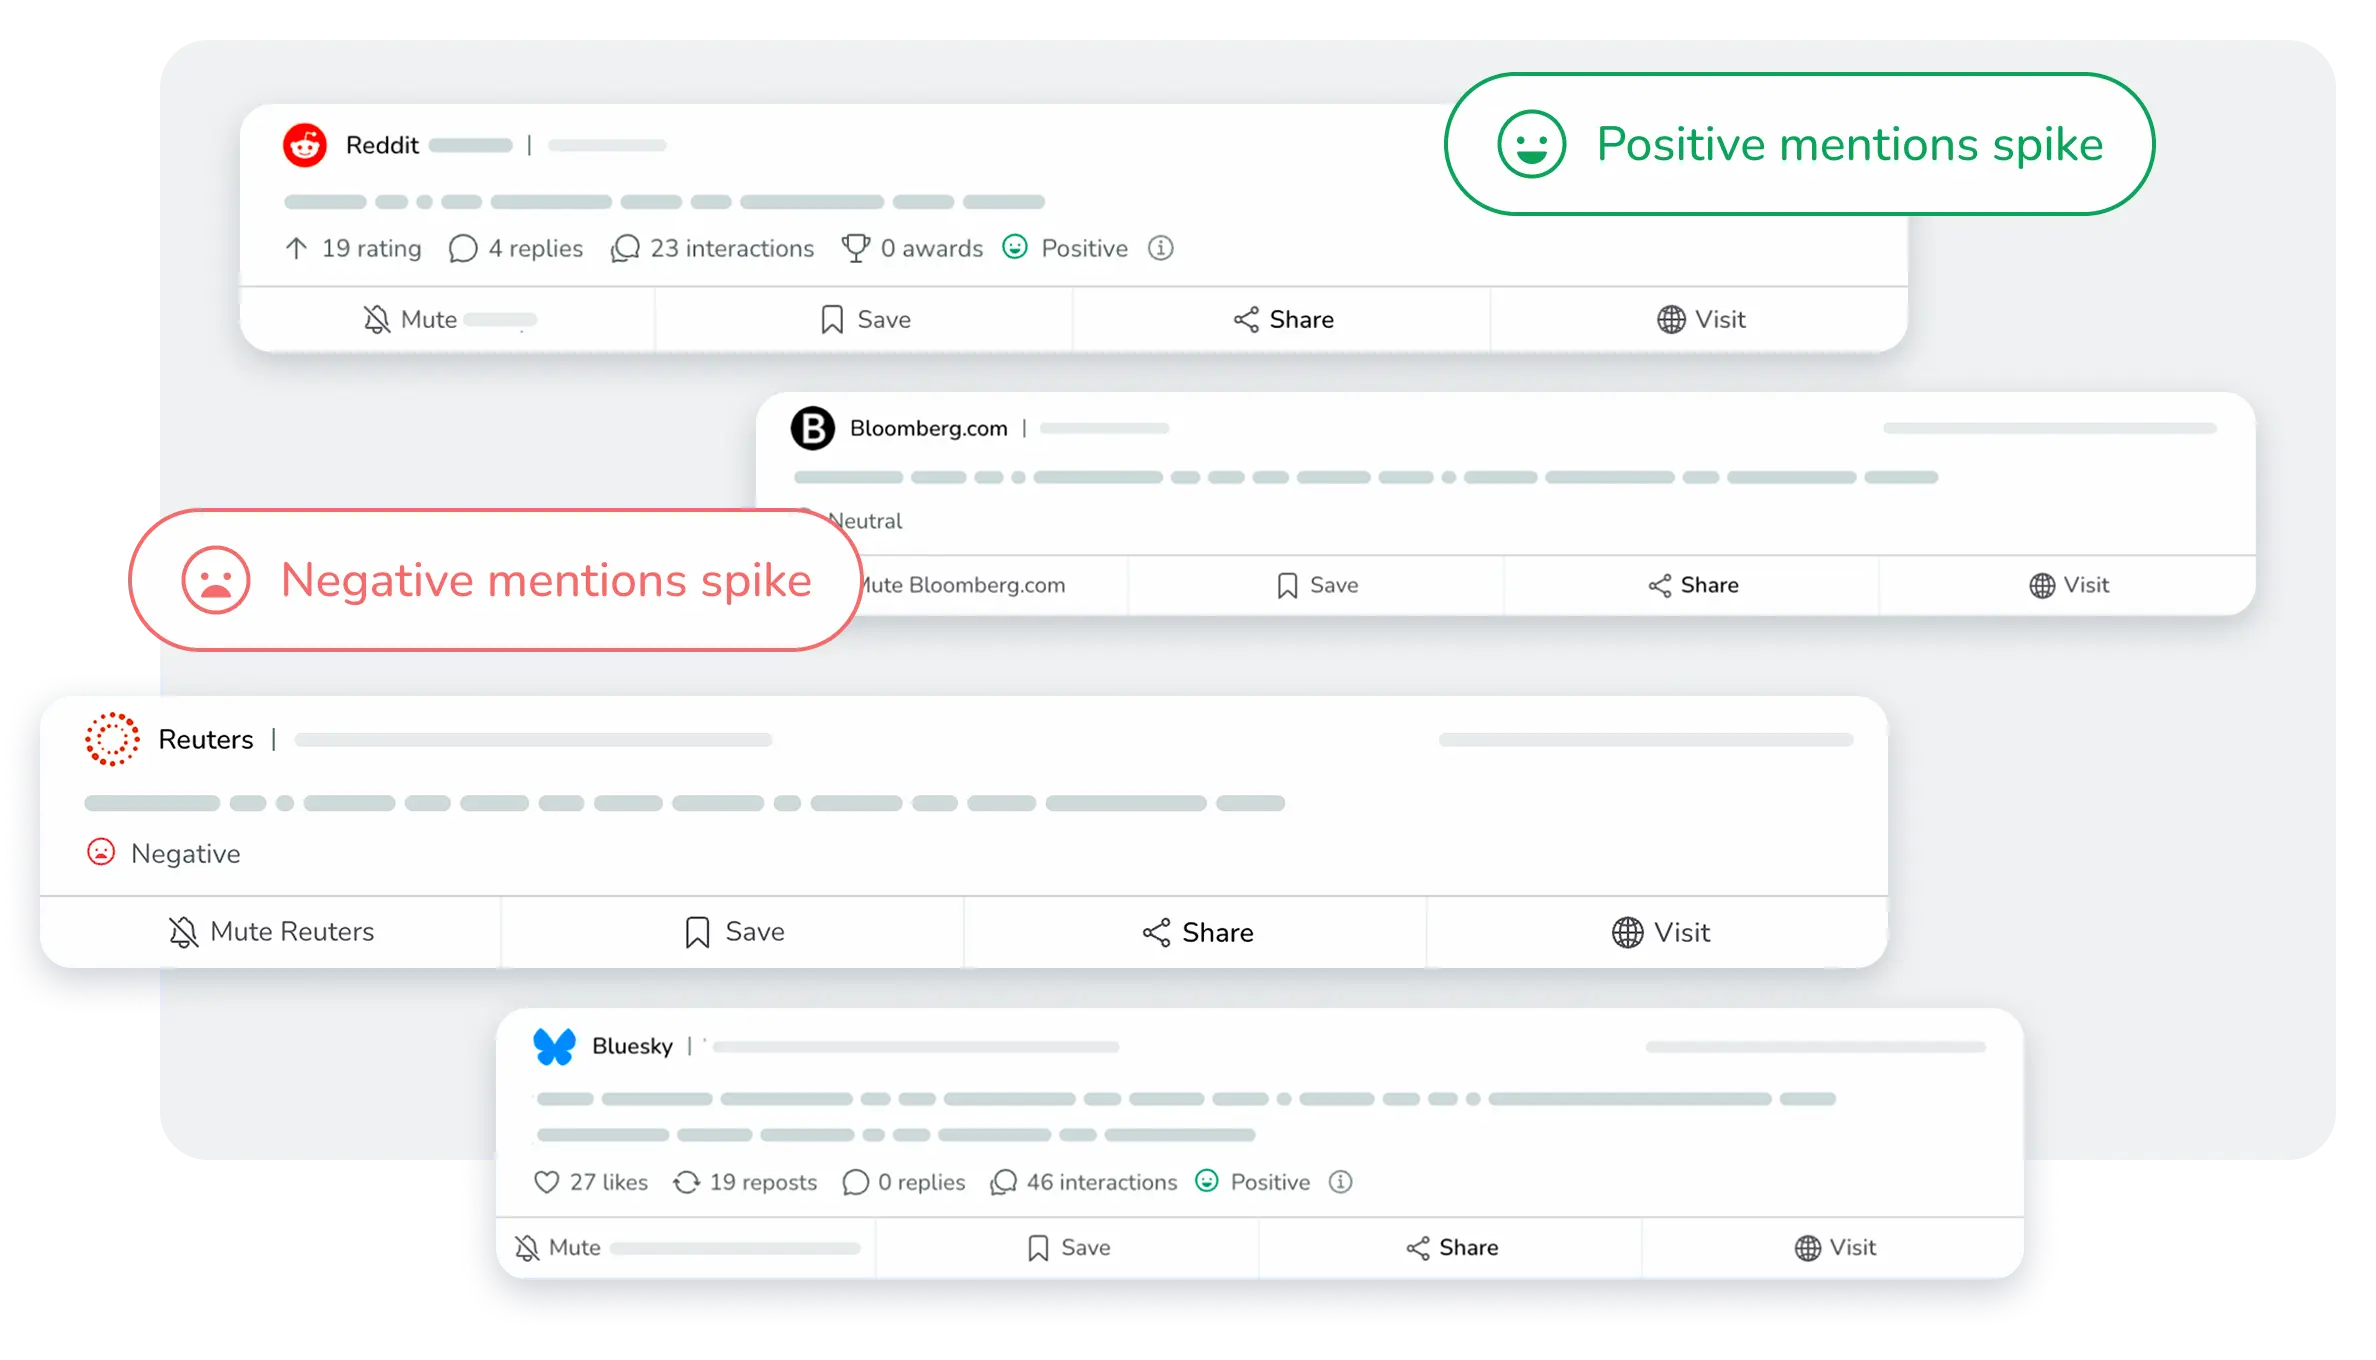
Task: Click the Bluesky butterfly logo
Action: (554, 1046)
